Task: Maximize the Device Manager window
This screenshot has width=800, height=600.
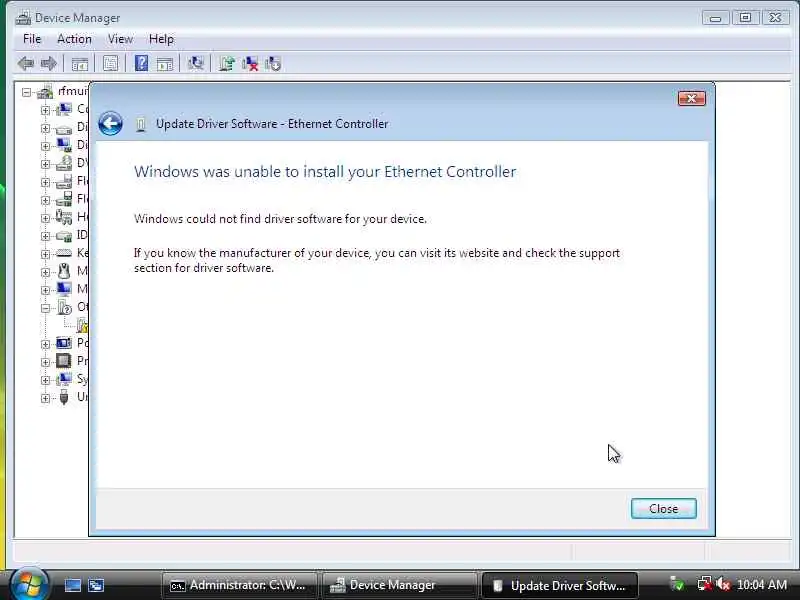Action: 745,18
